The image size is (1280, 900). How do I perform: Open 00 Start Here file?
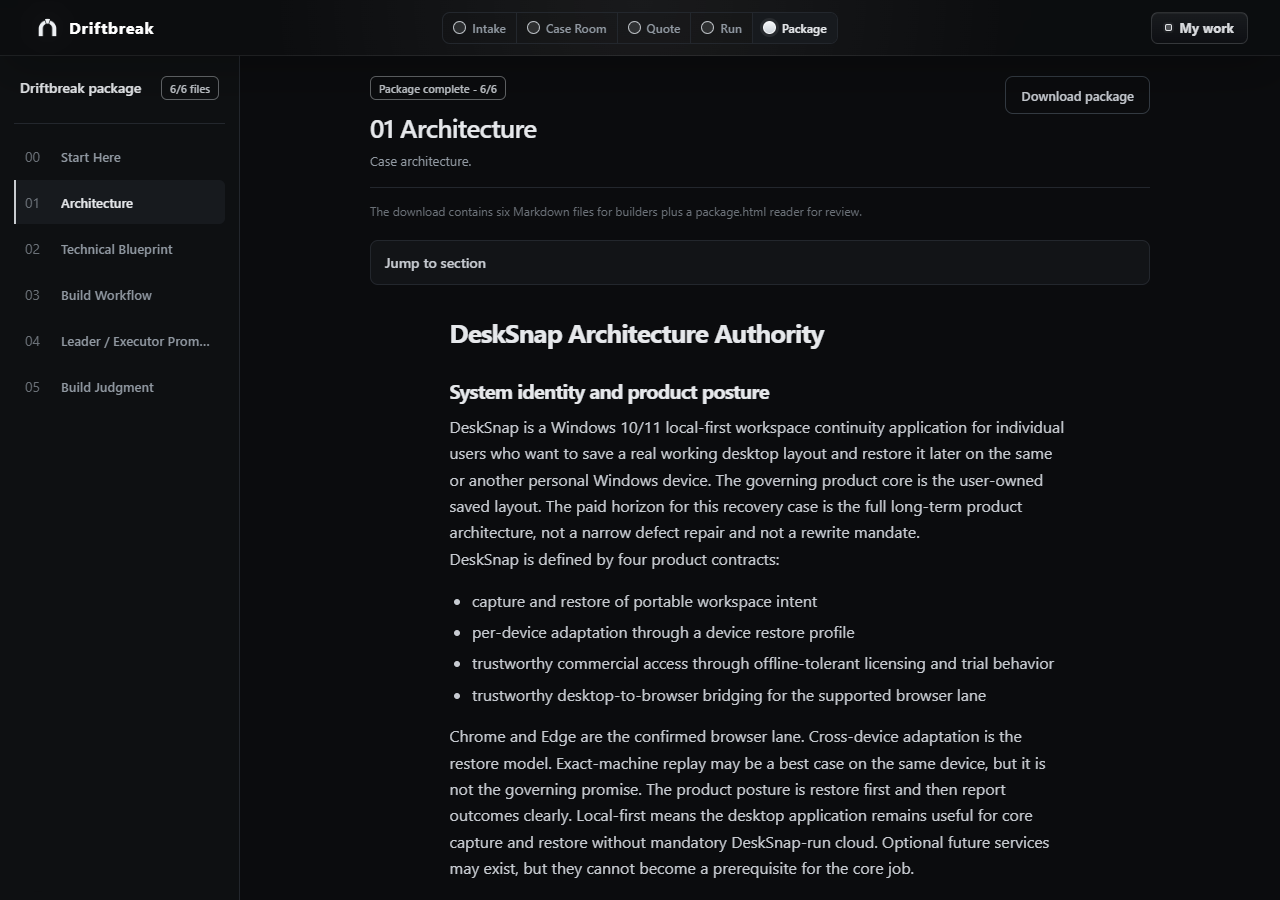[x=119, y=157]
